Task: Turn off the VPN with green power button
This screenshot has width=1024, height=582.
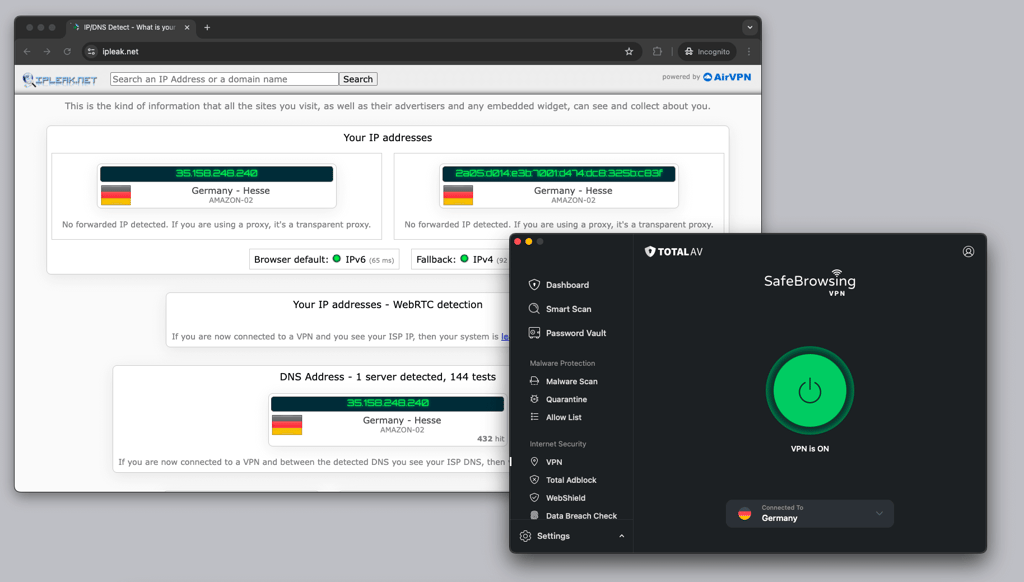Action: click(810, 391)
